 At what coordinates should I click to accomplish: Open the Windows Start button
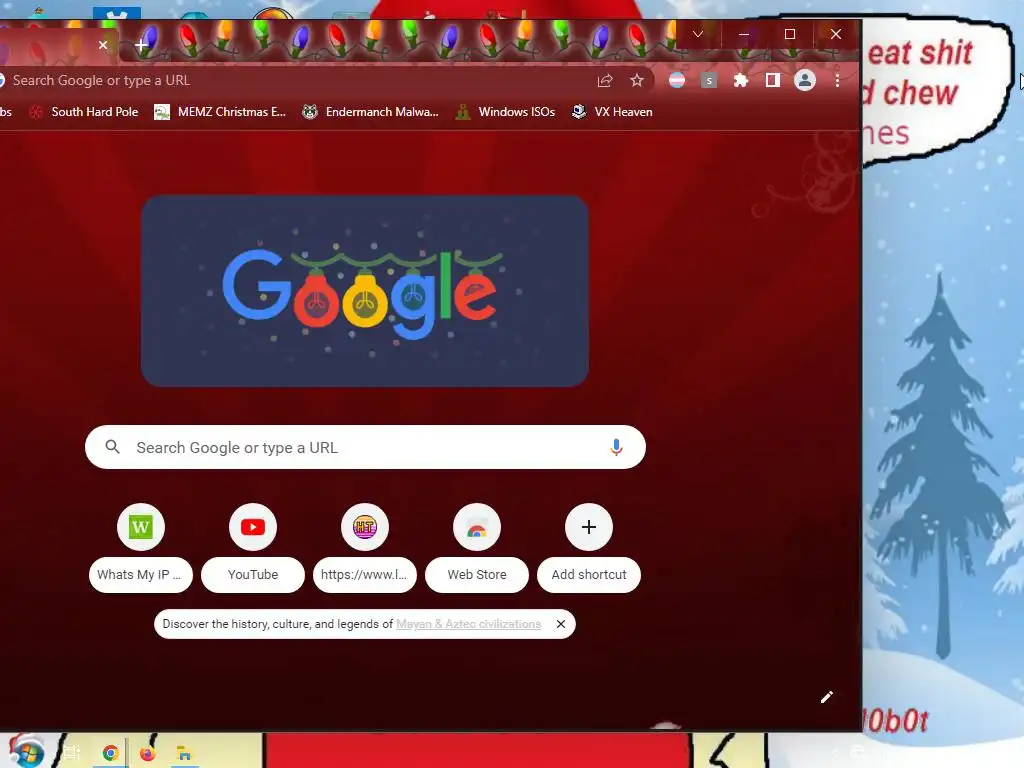tap(25, 752)
